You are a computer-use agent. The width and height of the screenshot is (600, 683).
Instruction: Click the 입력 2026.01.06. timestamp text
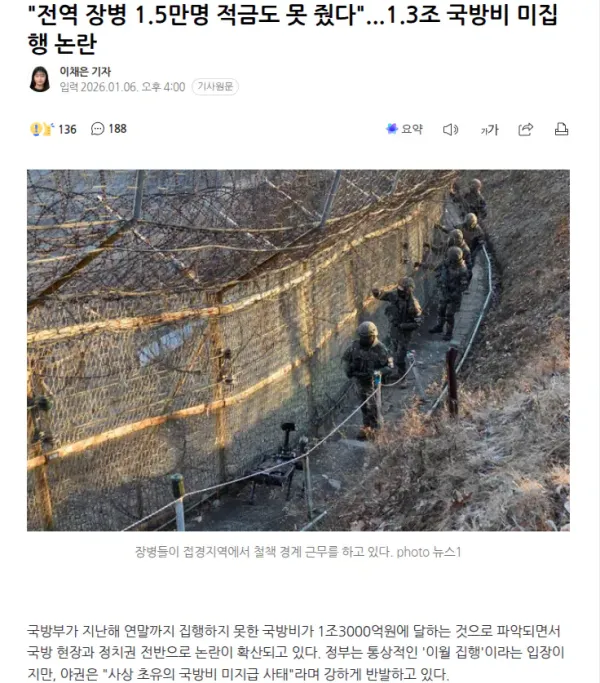pyautogui.click(x=122, y=87)
